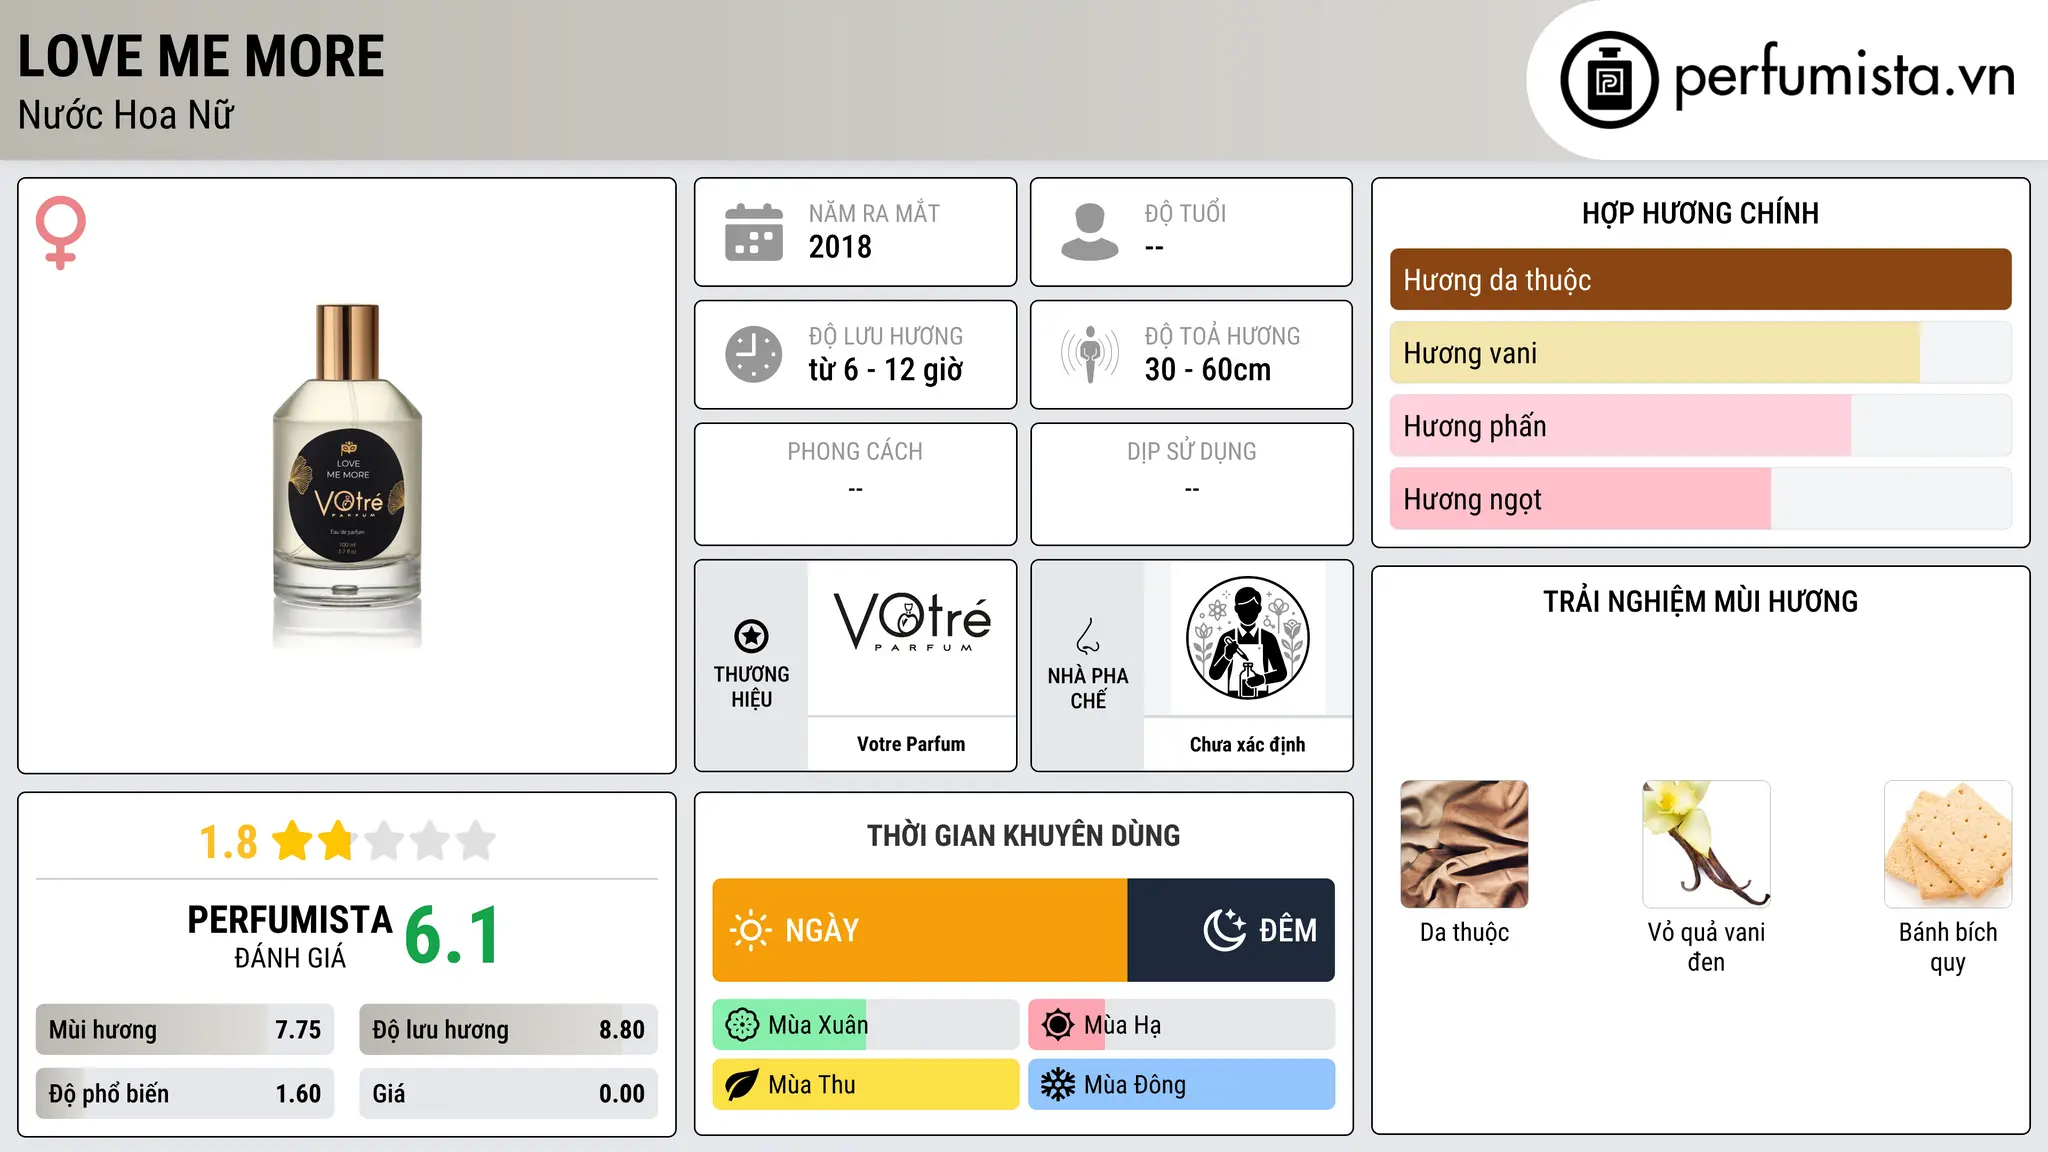Click the clock icon beside Độ lưu hương
2048x1152 pixels.
[754, 354]
